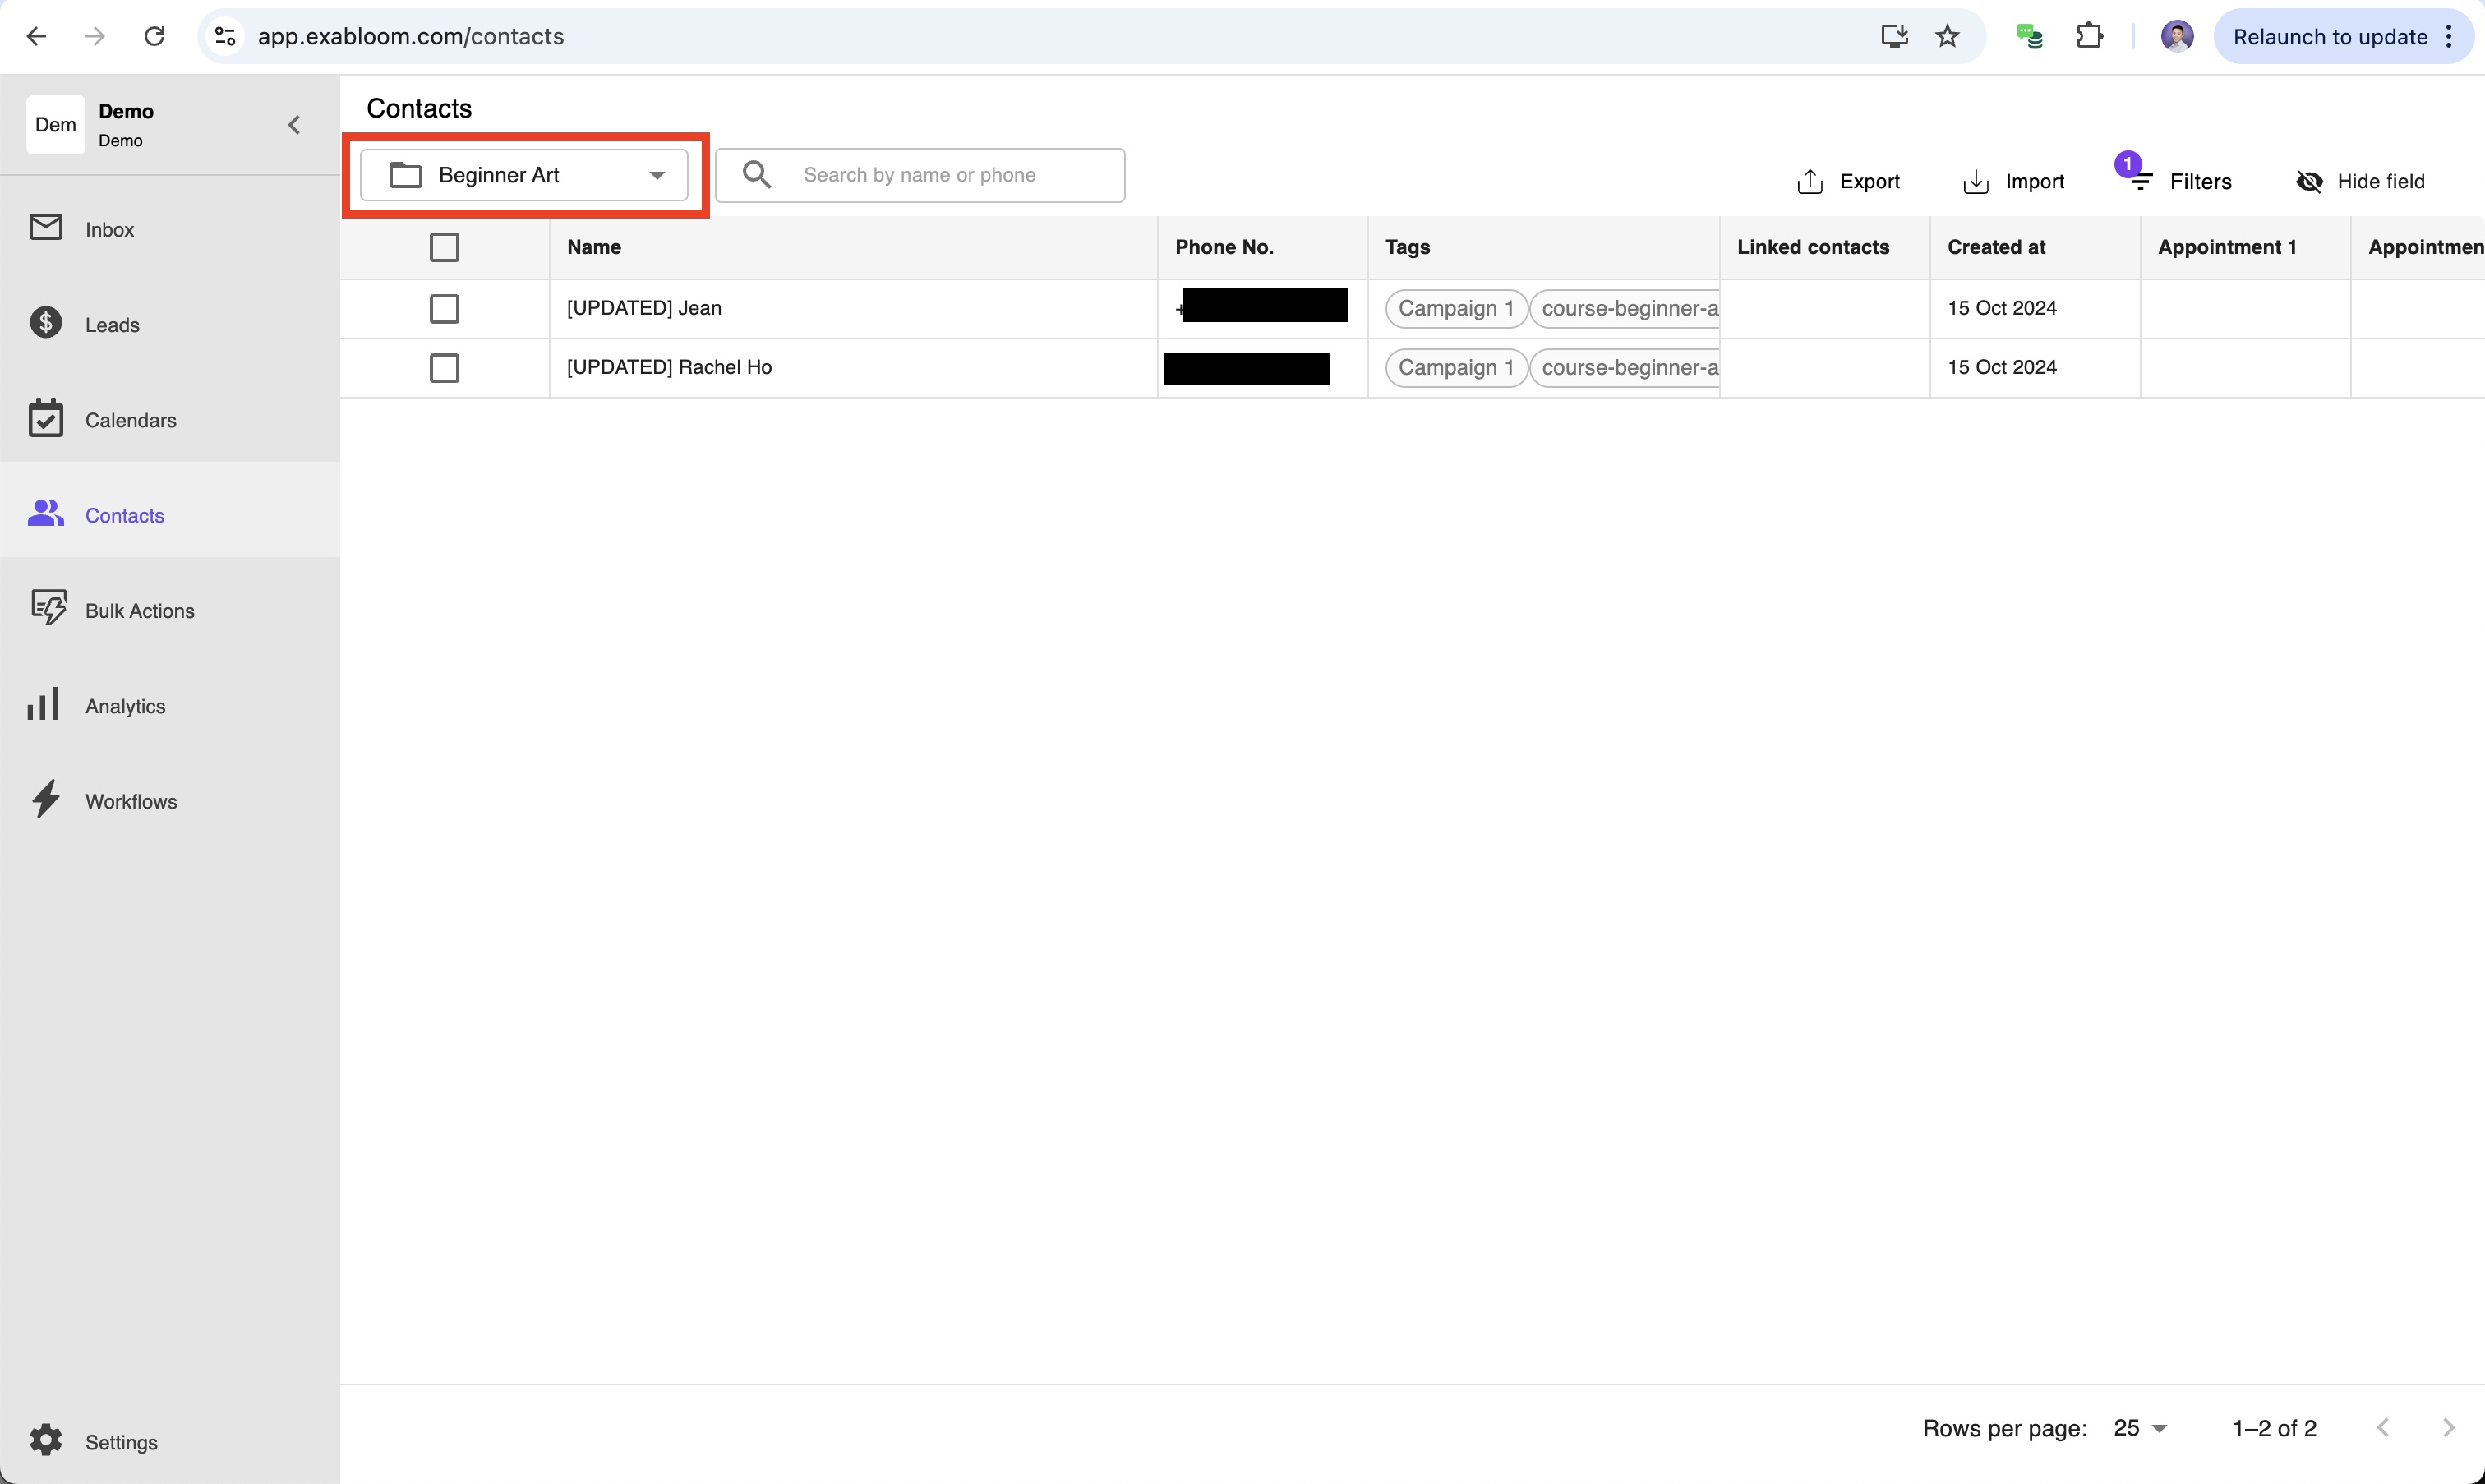Screen dimensions: 2485x1484
Task: Click the Bulk Actions icon
Action: 47,609
